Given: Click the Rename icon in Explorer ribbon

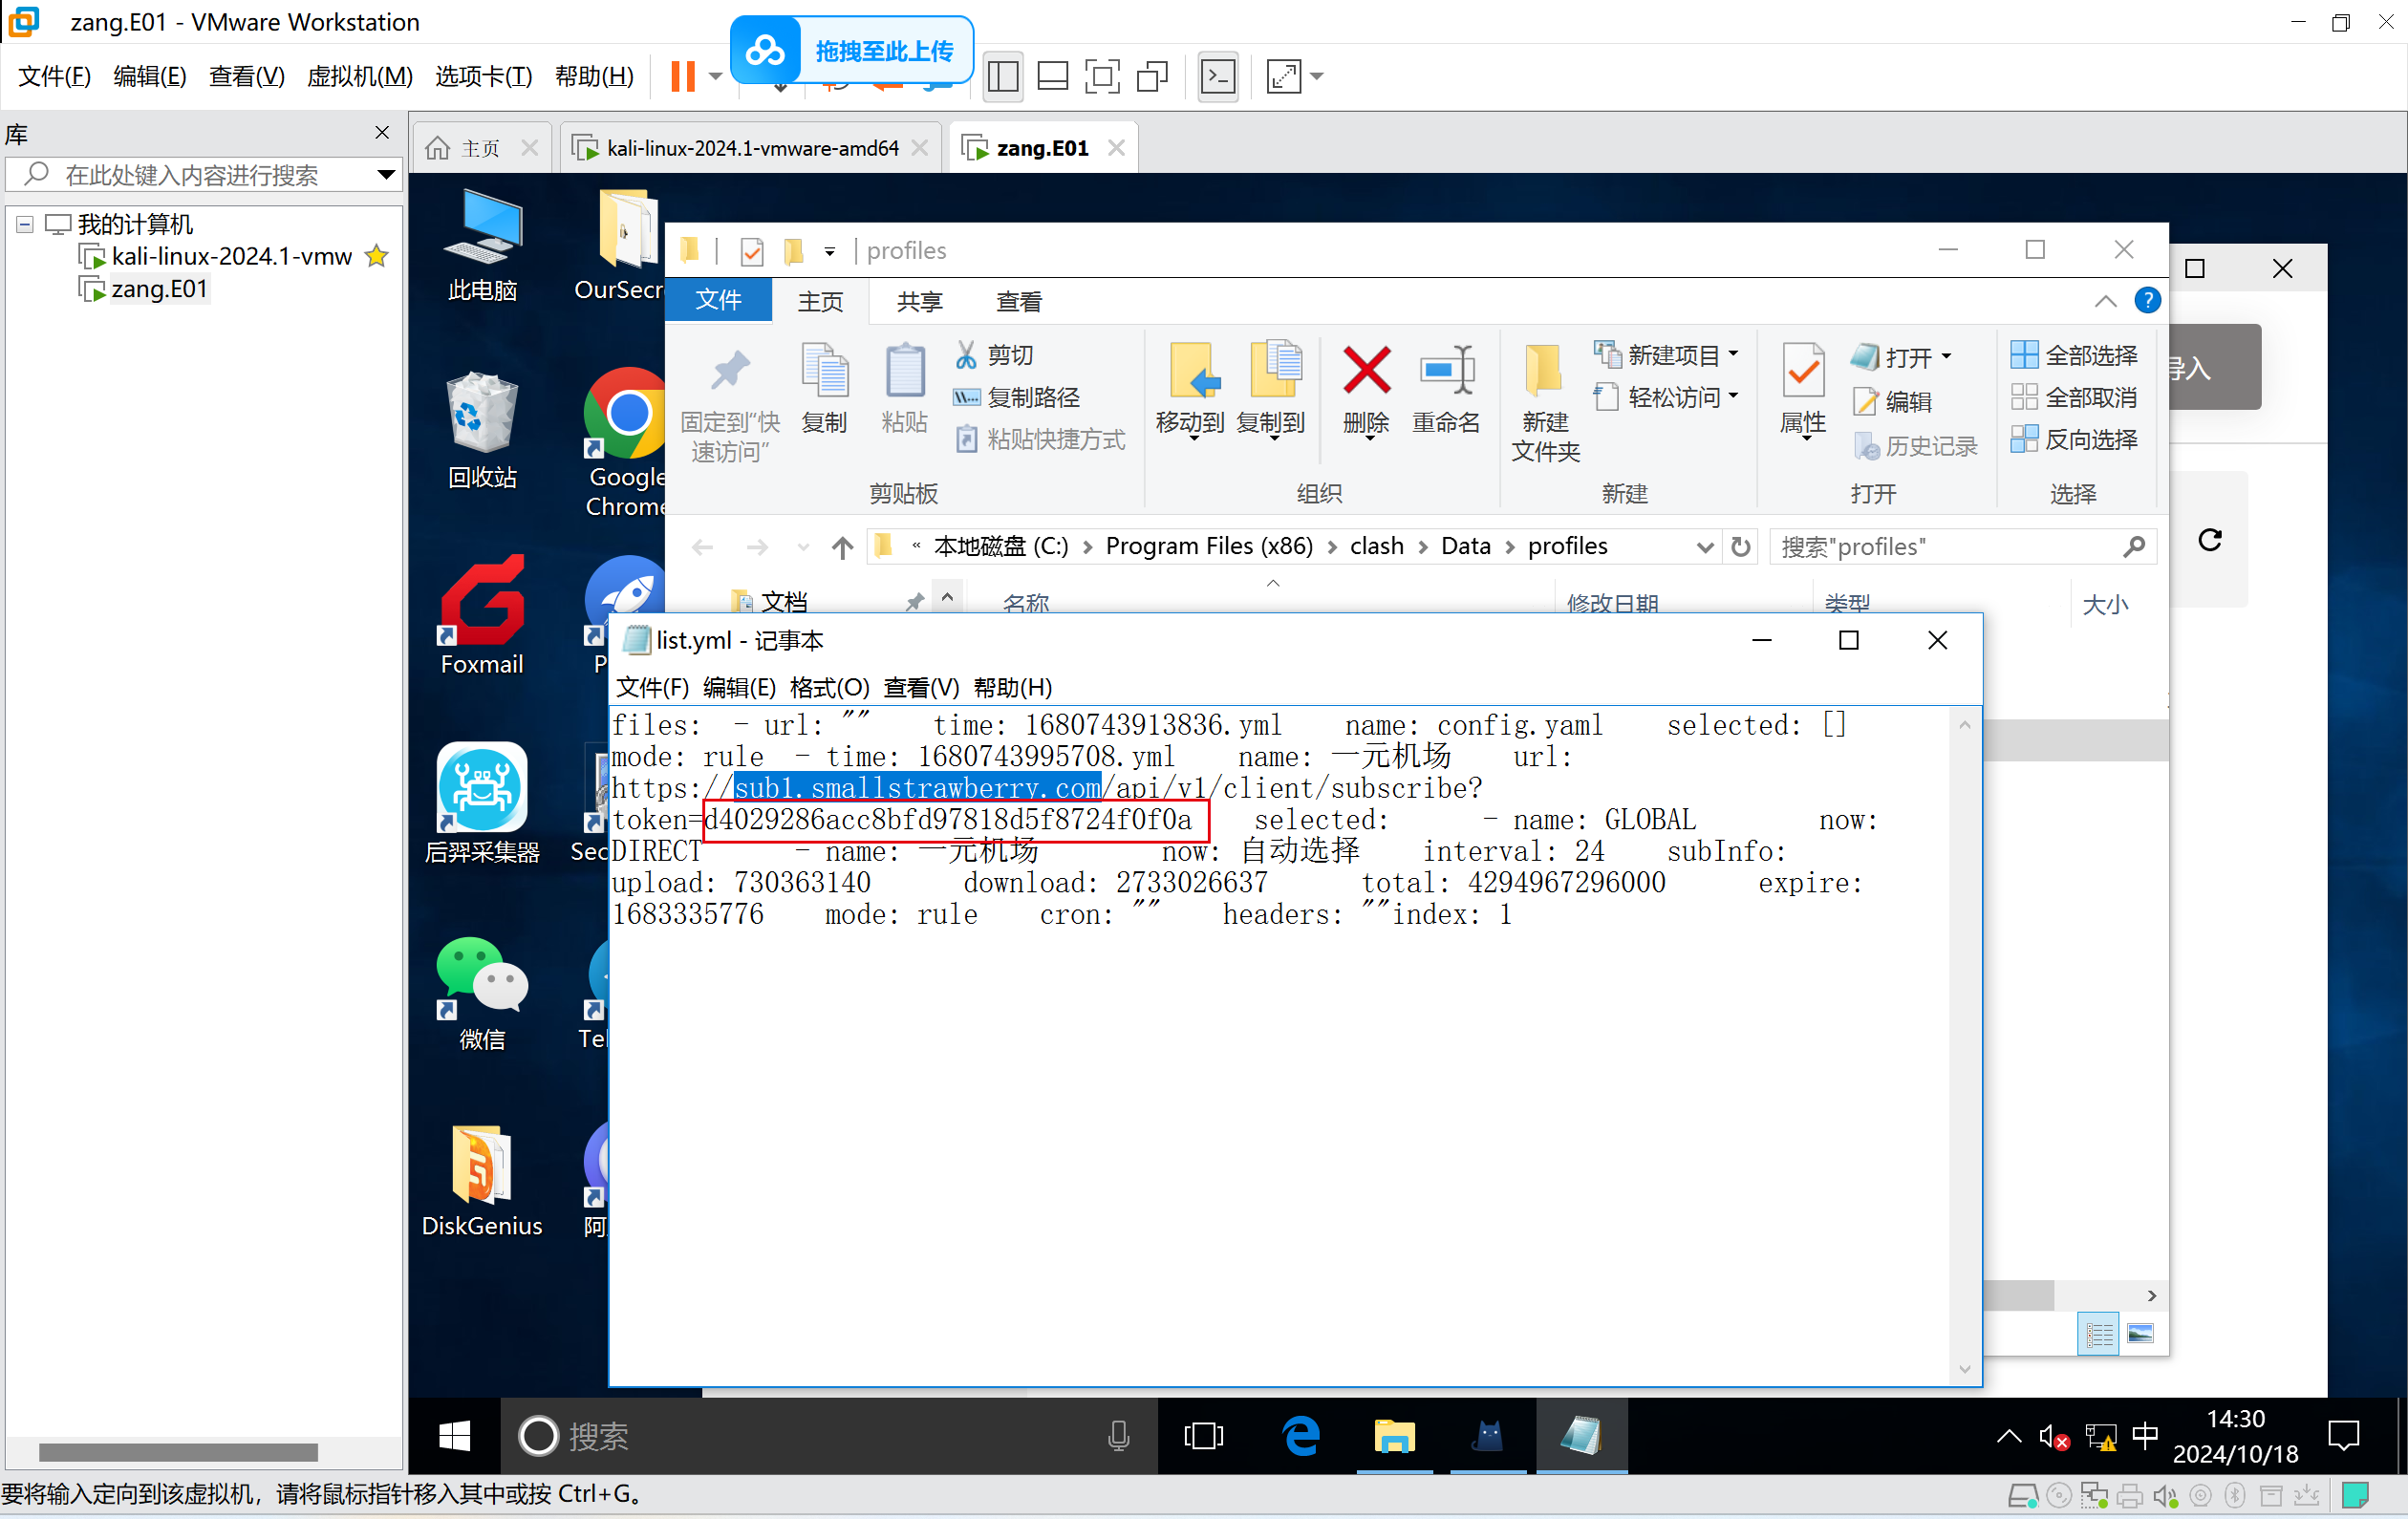Looking at the screenshot, I should (1446, 371).
